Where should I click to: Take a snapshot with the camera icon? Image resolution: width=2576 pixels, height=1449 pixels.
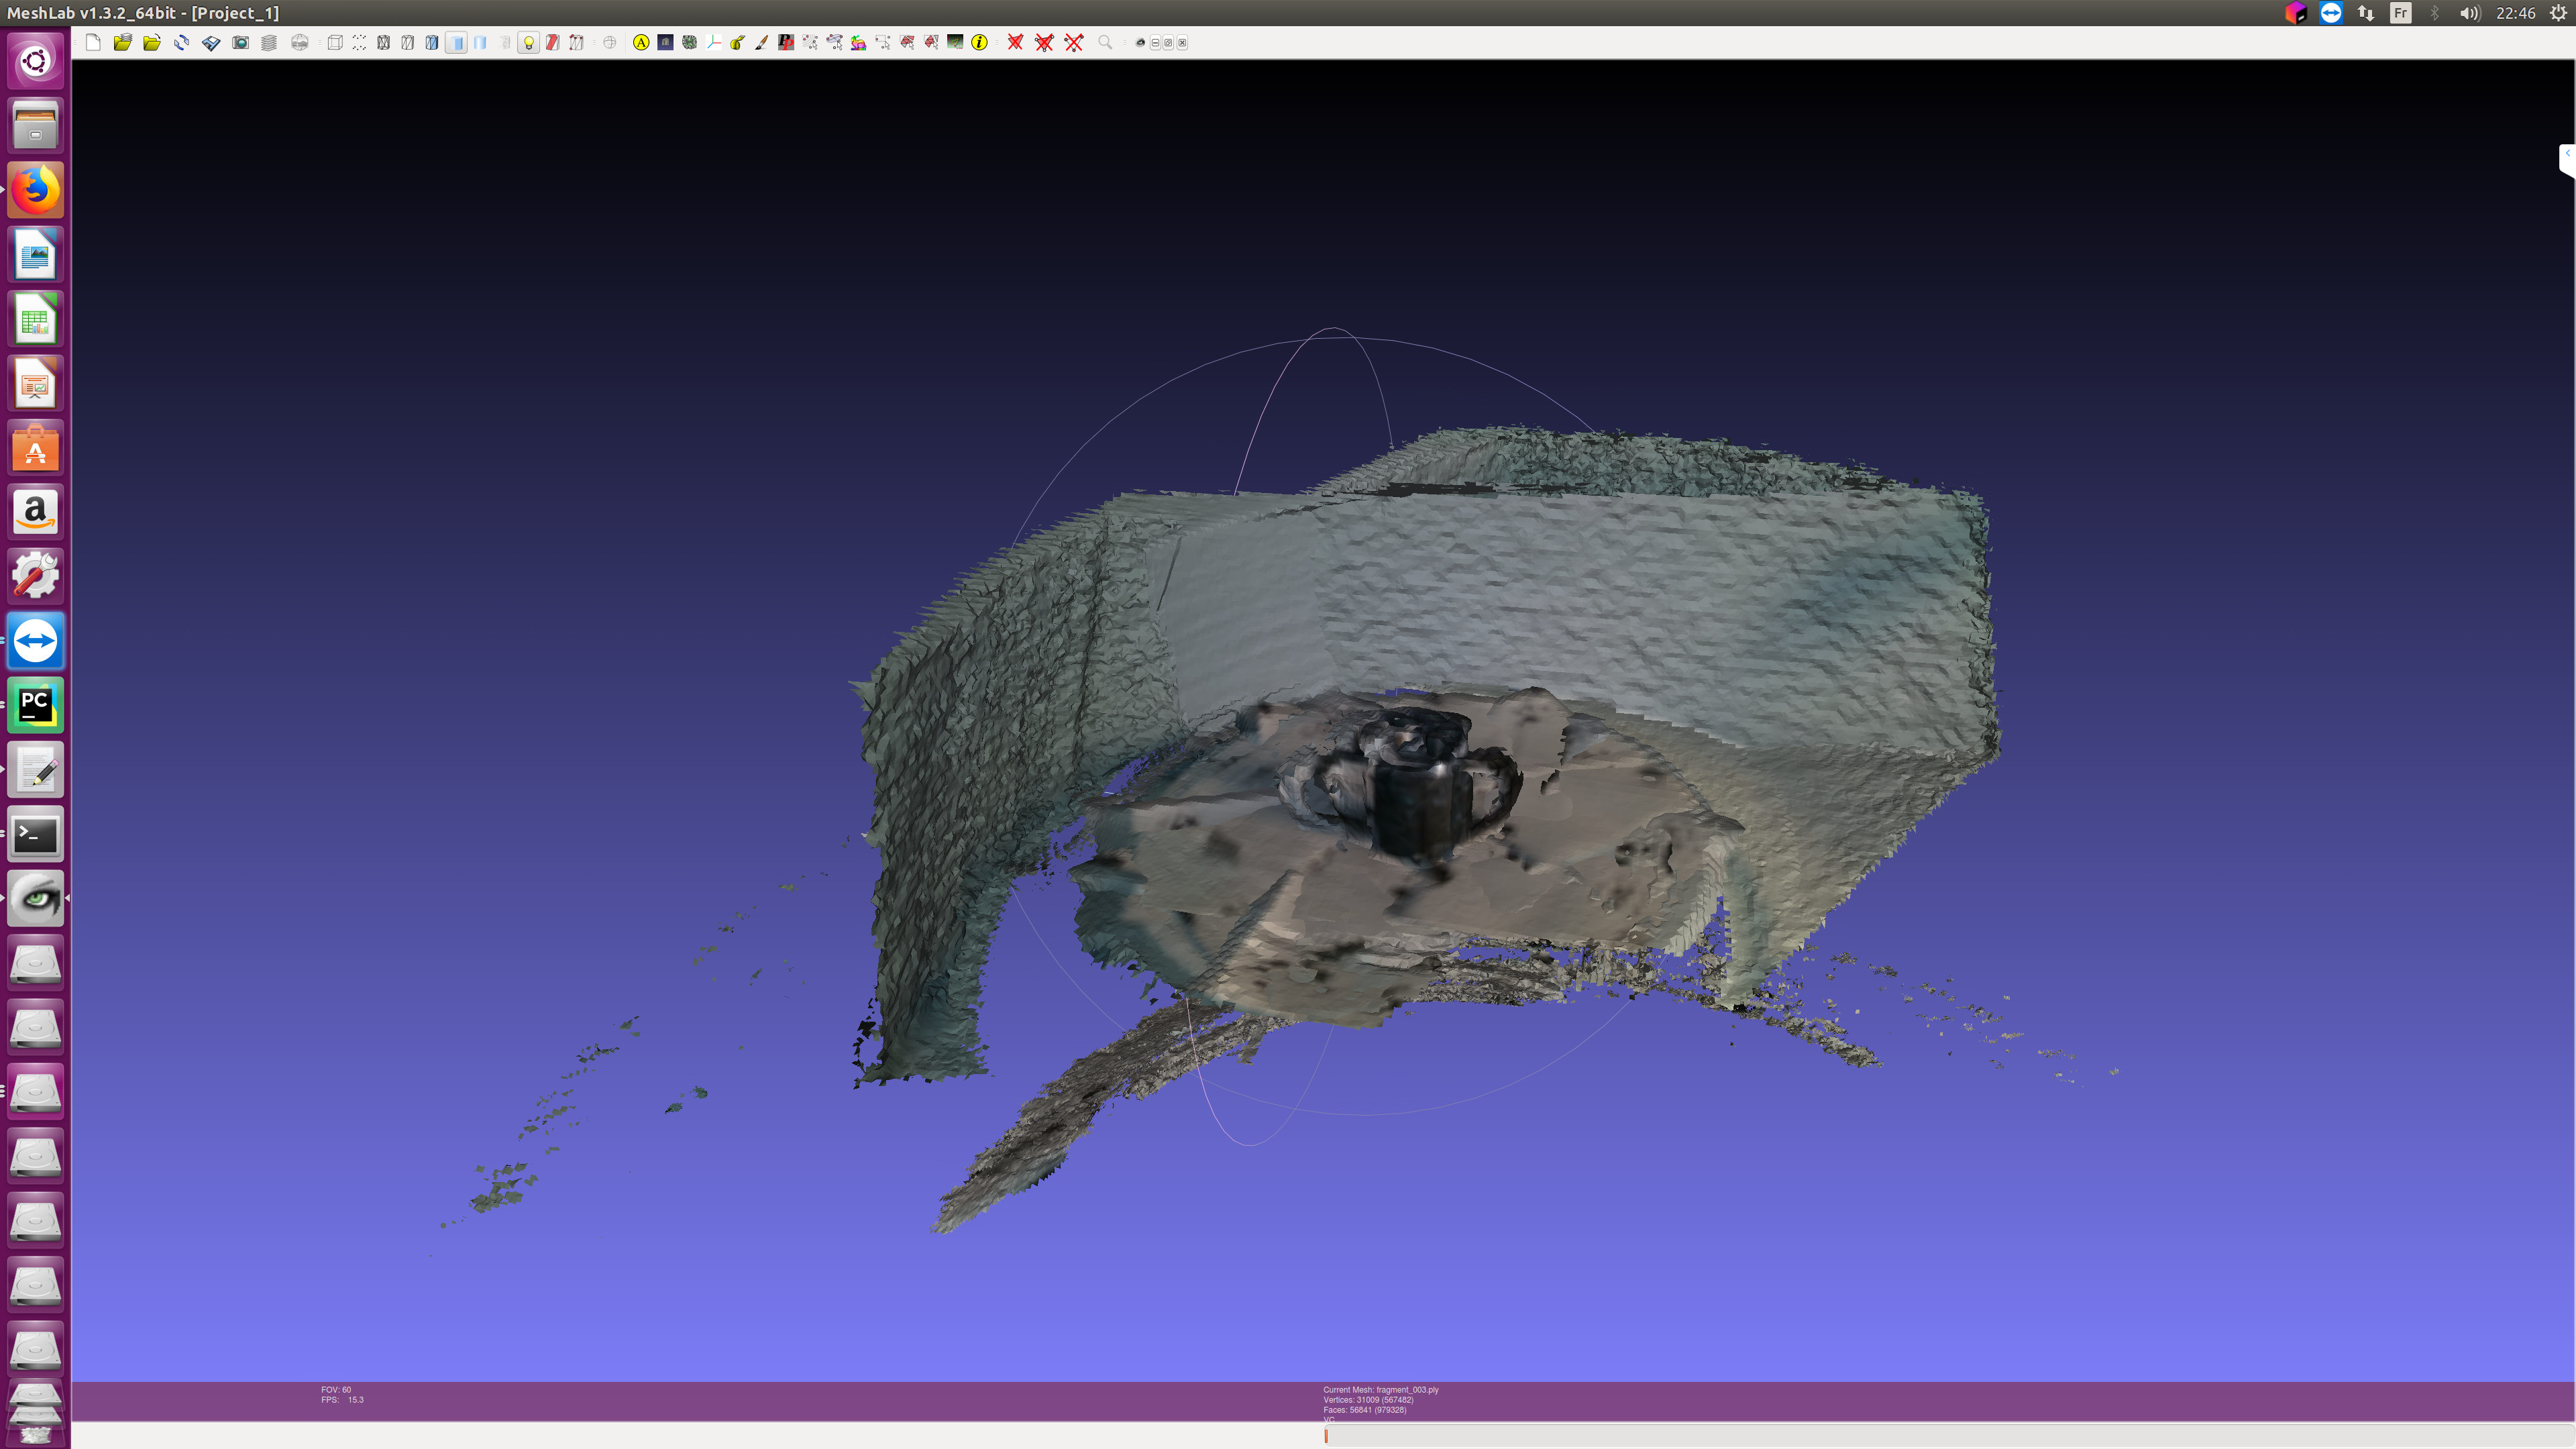point(240,42)
